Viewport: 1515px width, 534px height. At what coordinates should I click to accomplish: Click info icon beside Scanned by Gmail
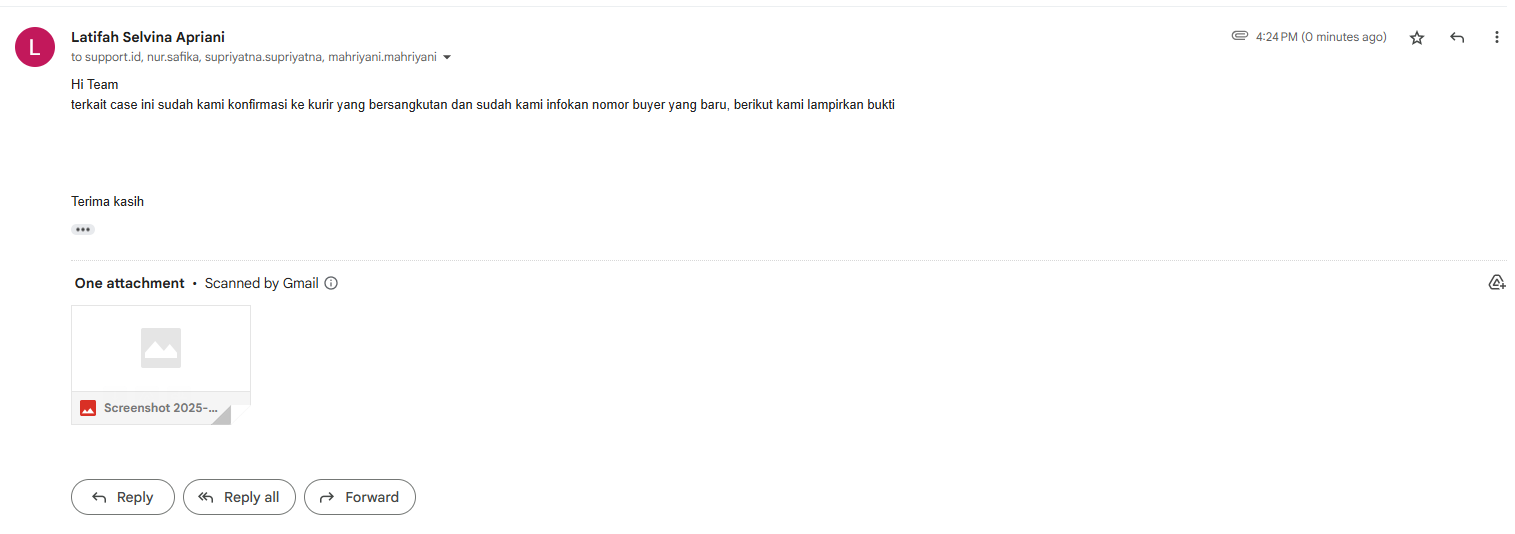[x=331, y=283]
